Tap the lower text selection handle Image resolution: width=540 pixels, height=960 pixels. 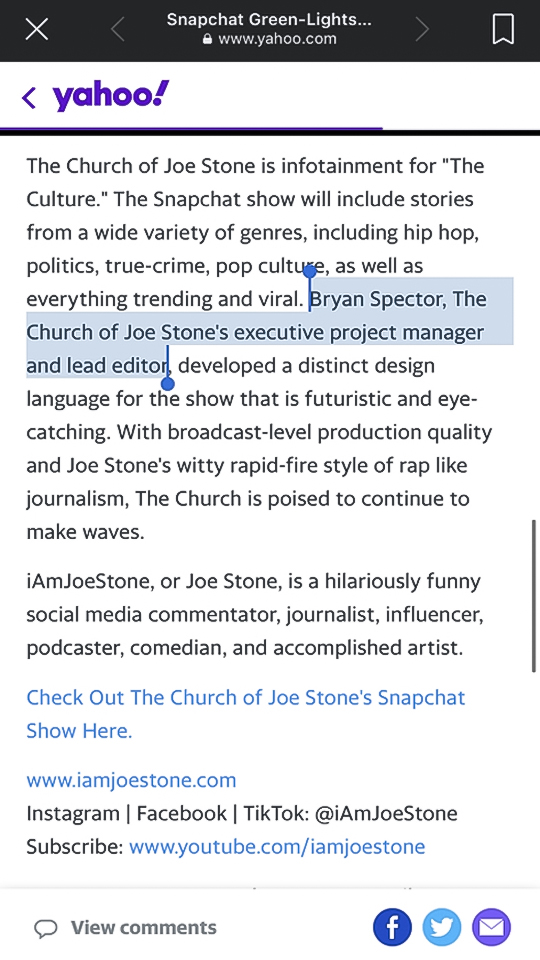pos(167,383)
